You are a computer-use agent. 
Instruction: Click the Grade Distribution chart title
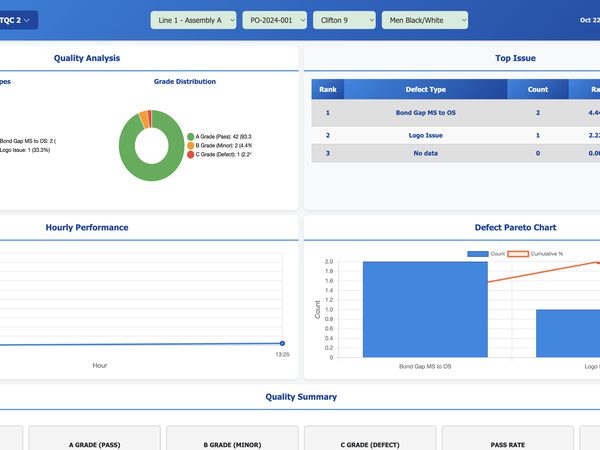pyautogui.click(x=185, y=82)
